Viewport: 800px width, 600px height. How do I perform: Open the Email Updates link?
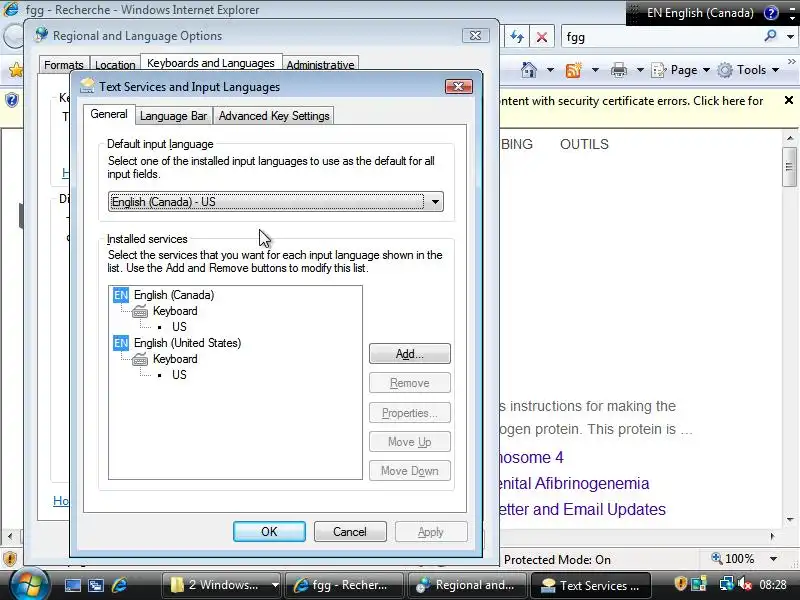click(x=583, y=509)
